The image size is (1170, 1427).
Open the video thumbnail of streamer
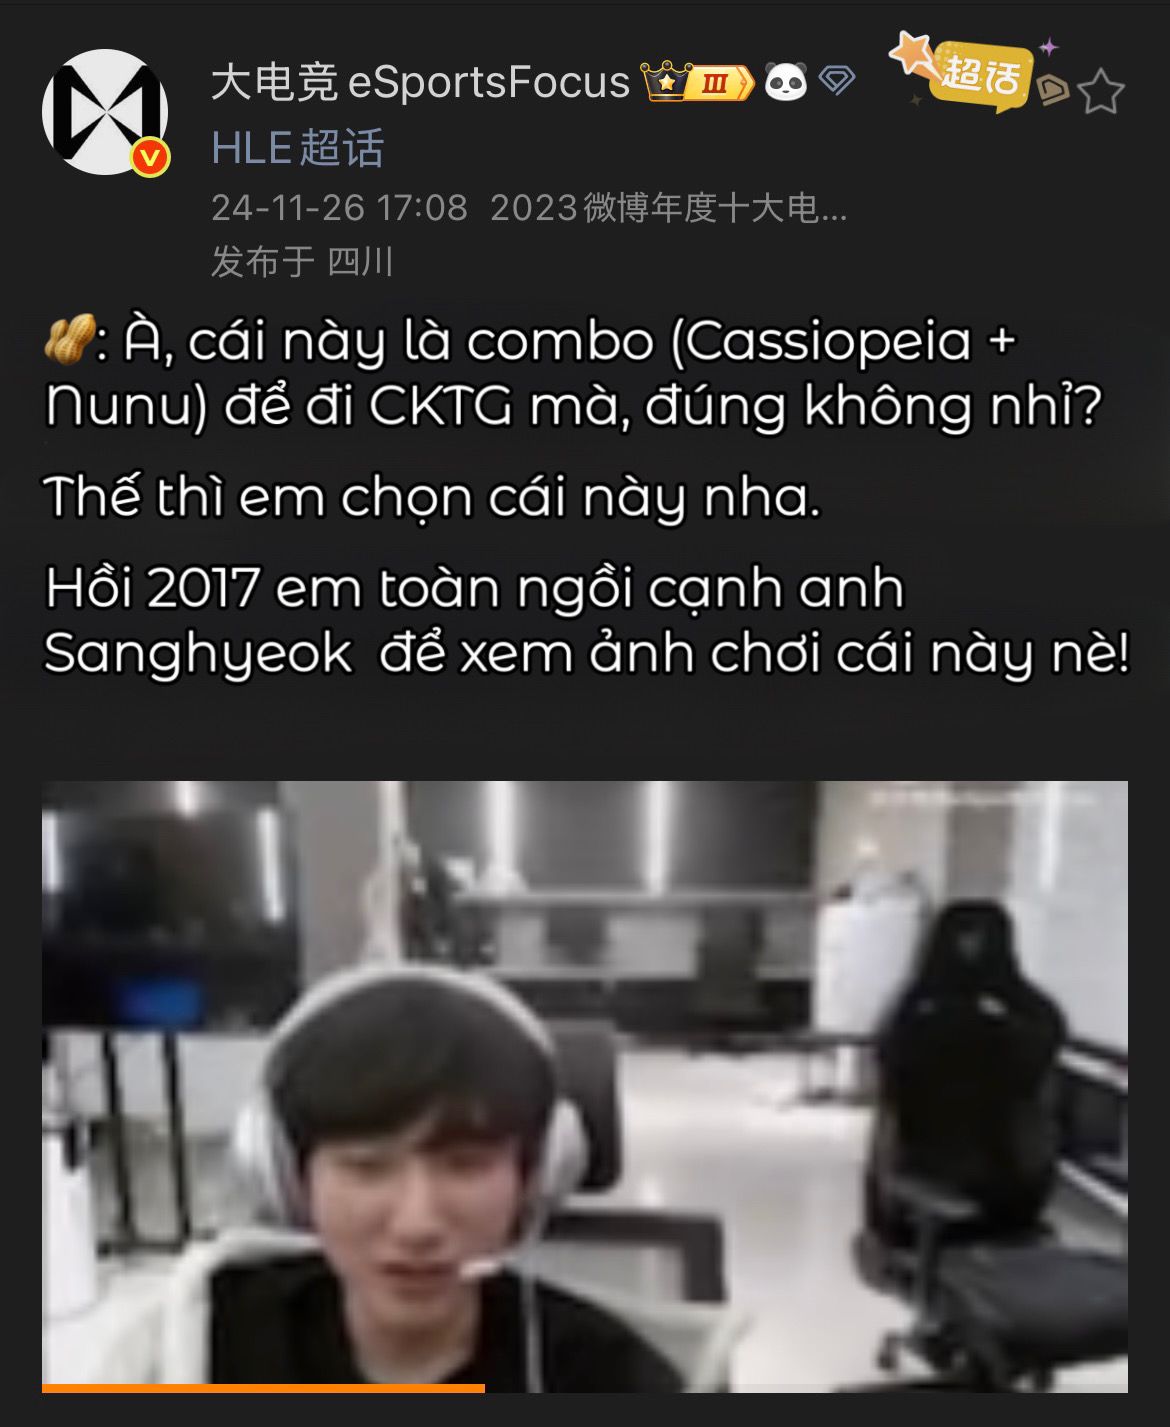(x=585, y=1084)
